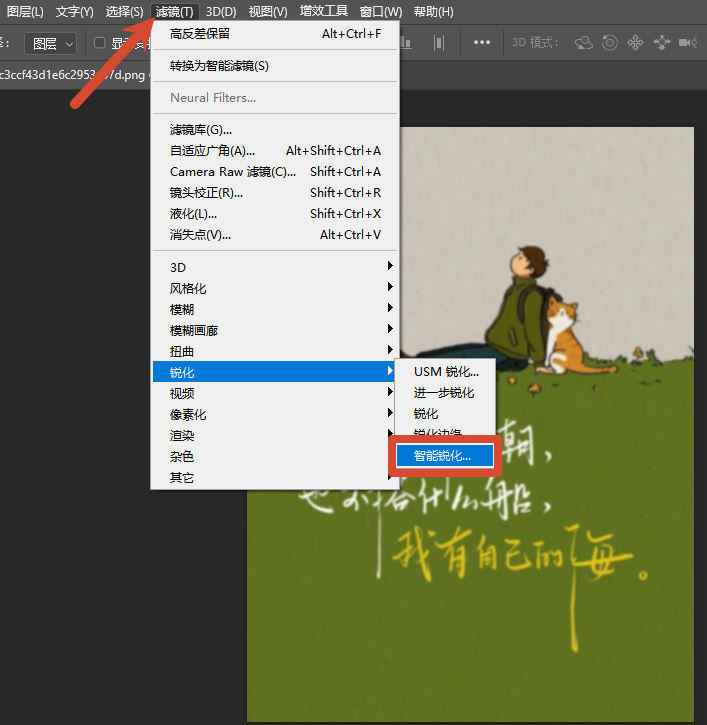Image resolution: width=707 pixels, height=725 pixels.
Task: Select 进一步锐化 in the submenu
Action: [x=446, y=393]
